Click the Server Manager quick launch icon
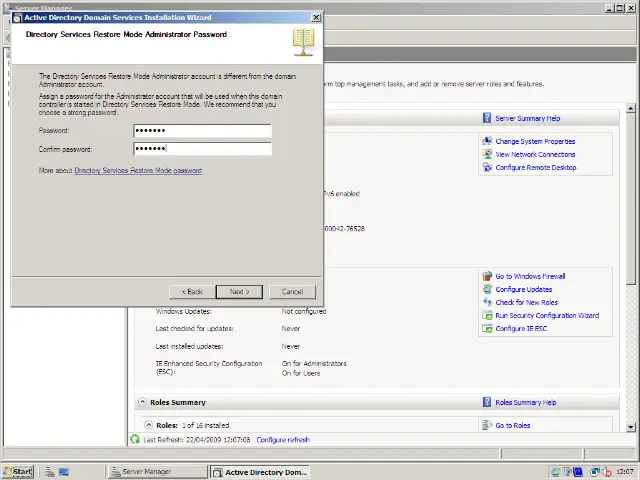Screen dimensions: 640x480 pos(50,472)
